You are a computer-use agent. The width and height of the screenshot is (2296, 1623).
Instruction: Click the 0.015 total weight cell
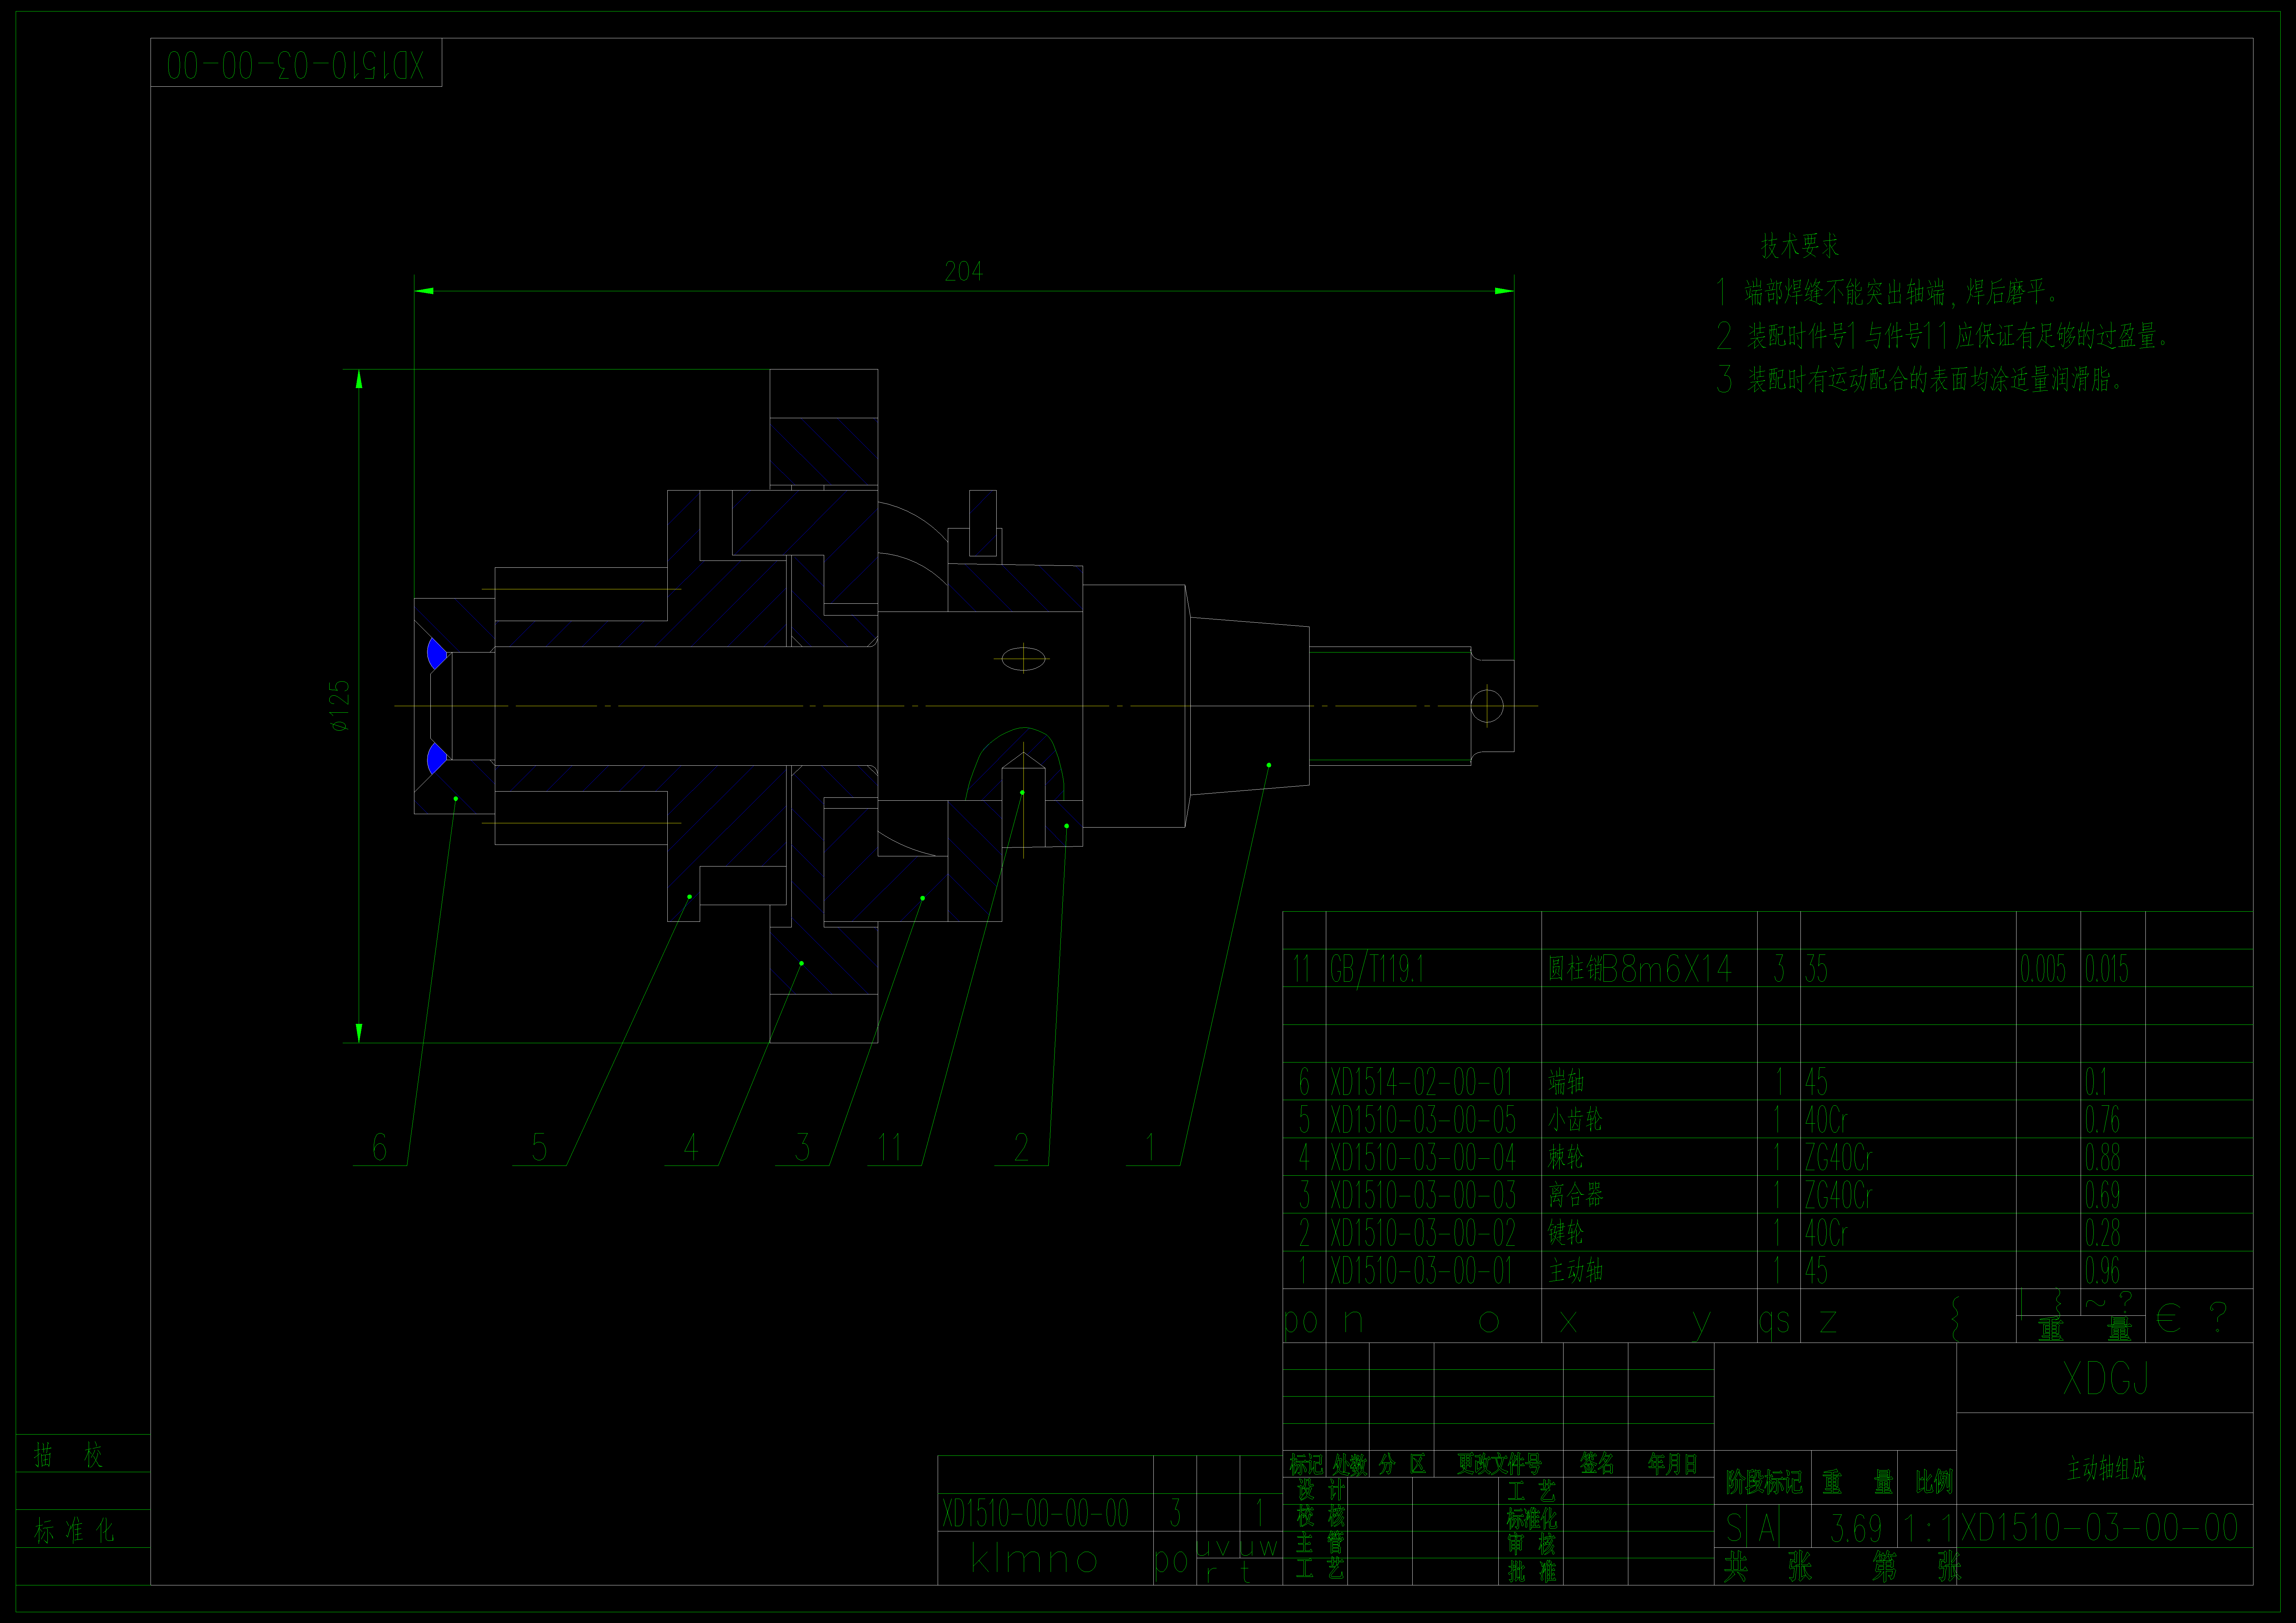point(2107,968)
